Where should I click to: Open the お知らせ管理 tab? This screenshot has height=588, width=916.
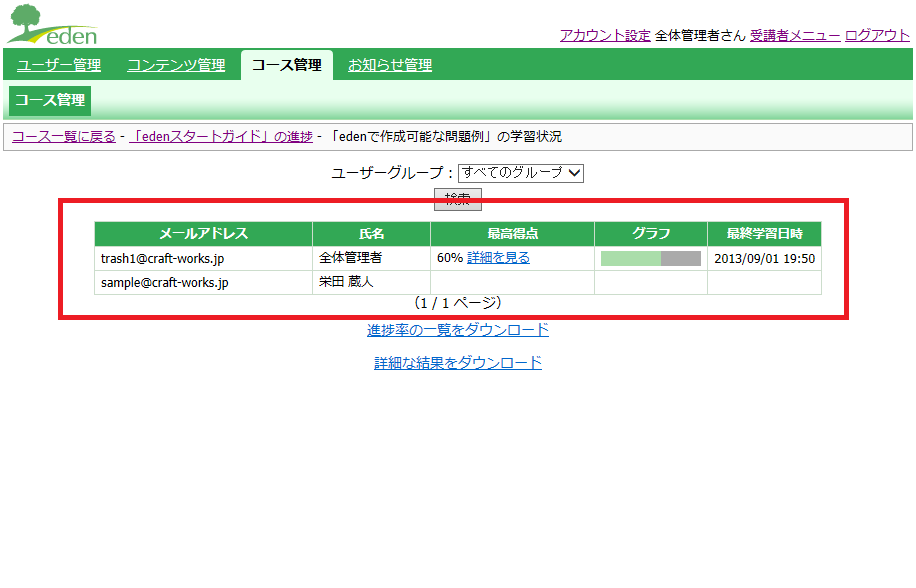pyautogui.click(x=390, y=65)
